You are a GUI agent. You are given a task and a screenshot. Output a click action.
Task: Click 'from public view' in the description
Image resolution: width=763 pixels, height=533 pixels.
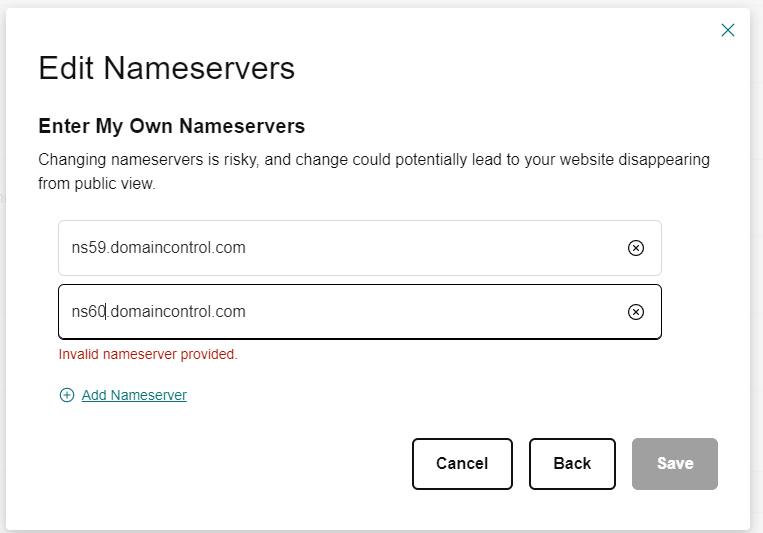click(x=98, y=184)
